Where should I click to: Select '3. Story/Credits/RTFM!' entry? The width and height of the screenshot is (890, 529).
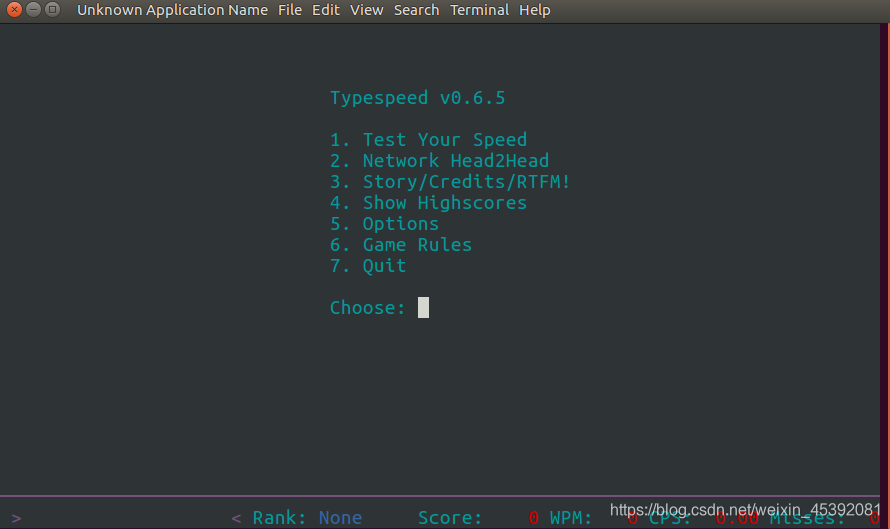pyautogui.click(x=450, y=182)
